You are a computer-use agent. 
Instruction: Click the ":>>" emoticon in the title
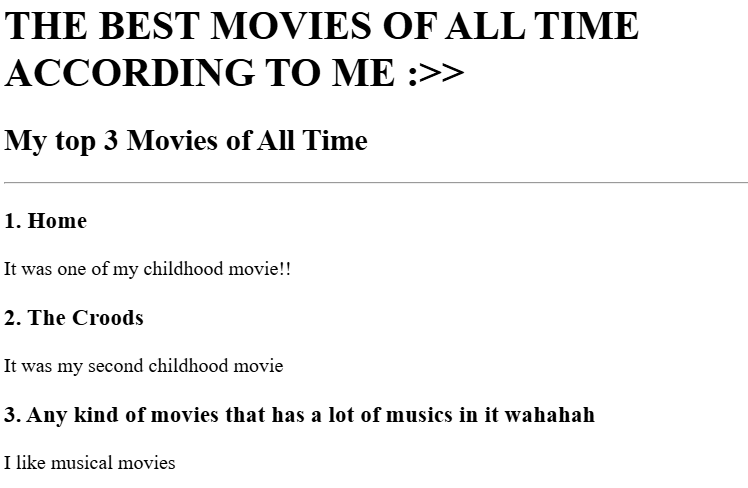coord(436,73)
